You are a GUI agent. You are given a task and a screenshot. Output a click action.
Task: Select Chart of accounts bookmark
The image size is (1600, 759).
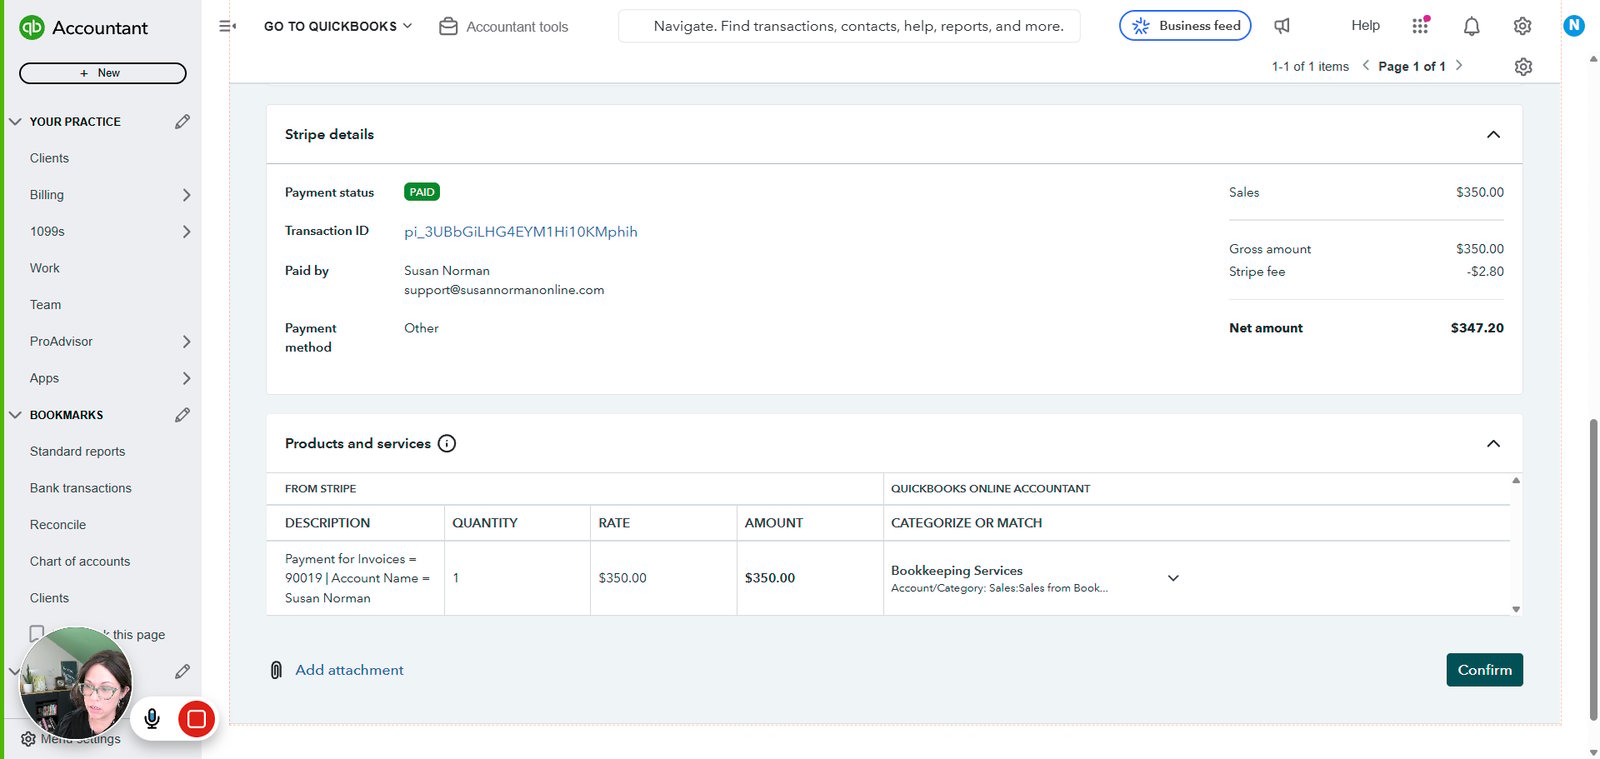pyautogui.click(x=80, y=561)
